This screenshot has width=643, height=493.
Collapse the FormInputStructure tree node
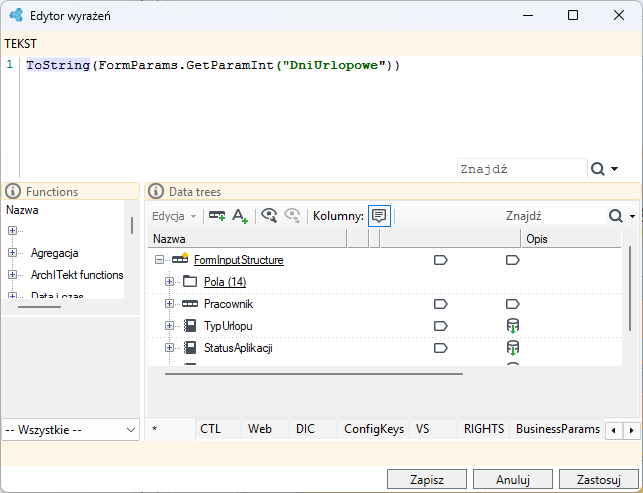[x=160, y=260]
